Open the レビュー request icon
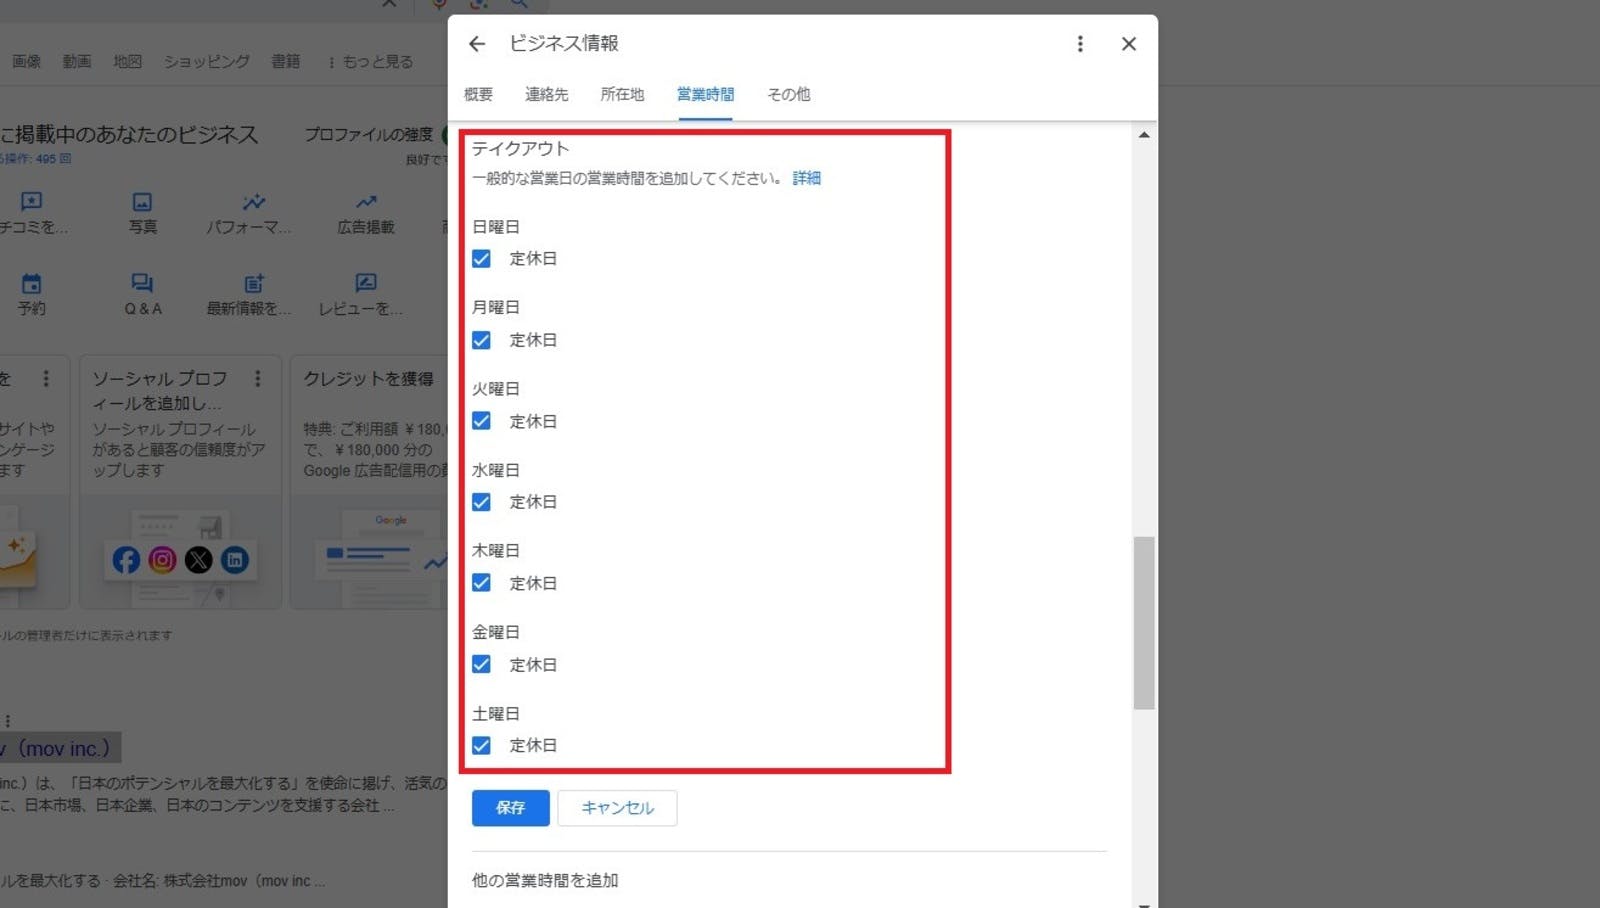The width and height of the screenshot is (1600, 908). click(366, 284)
